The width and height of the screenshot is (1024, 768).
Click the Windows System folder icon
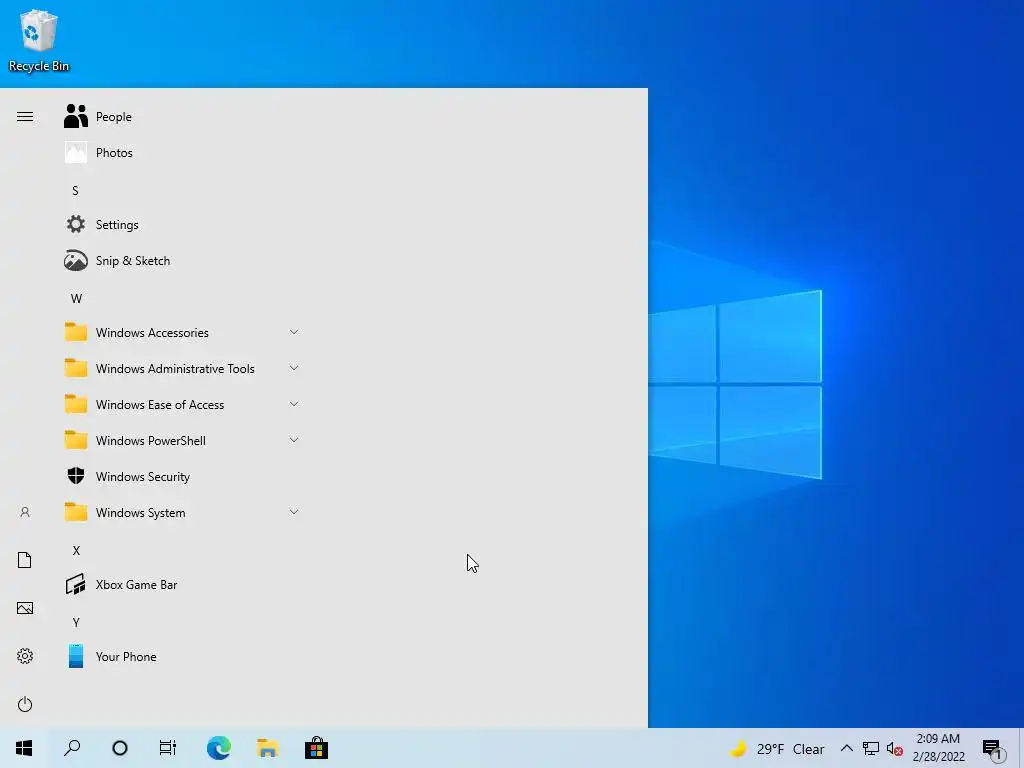coord(76,511)
